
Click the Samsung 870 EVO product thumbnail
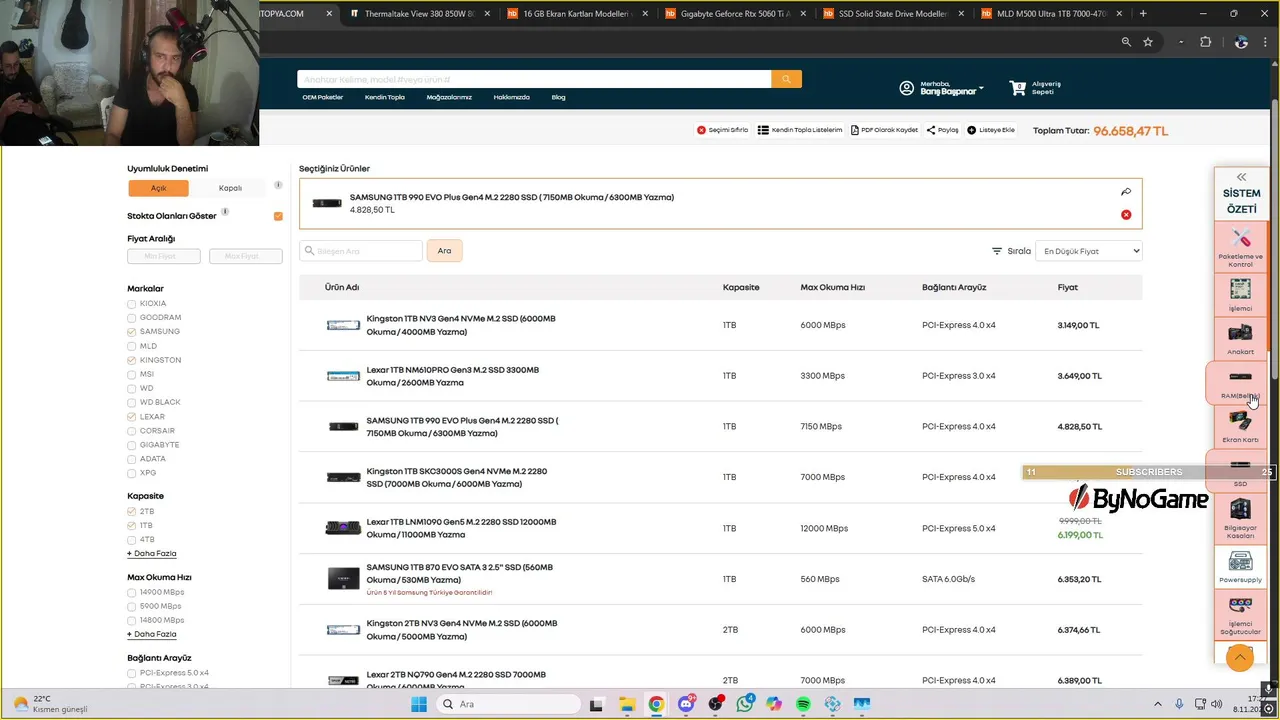pyautogui.click(x=343, y=579)
